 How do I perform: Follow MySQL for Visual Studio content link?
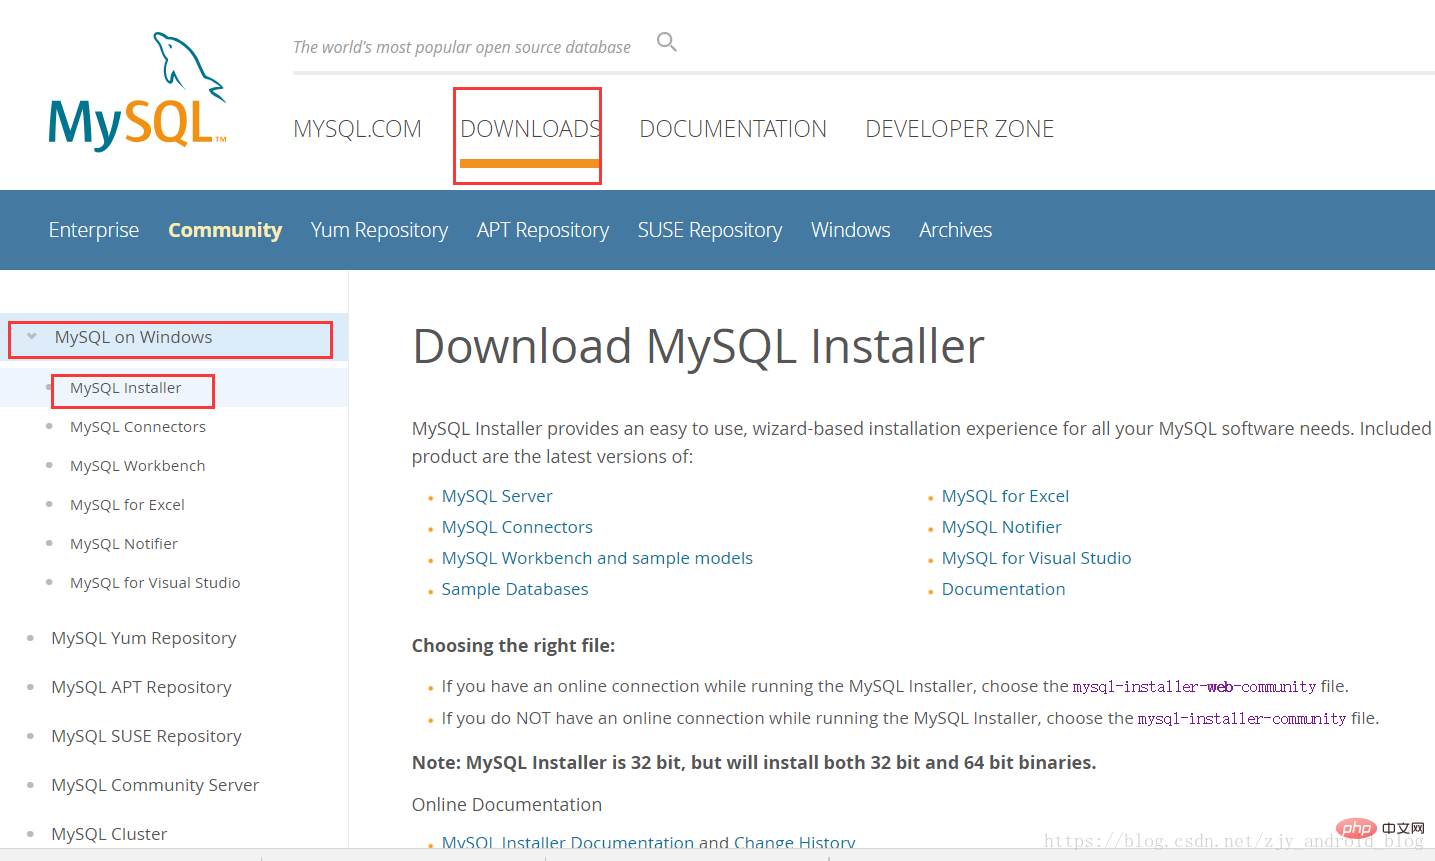click(x=1036, y=558)
